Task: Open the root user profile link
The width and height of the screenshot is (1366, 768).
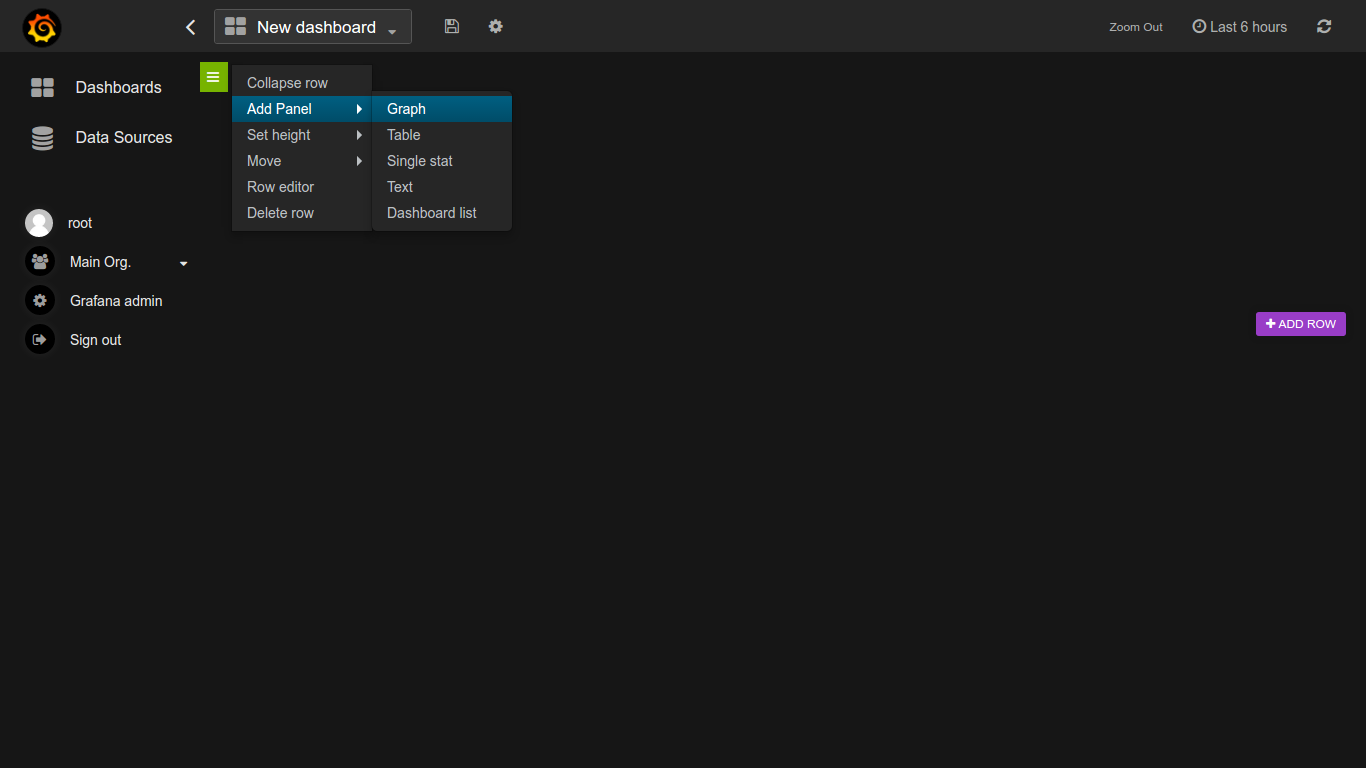Action: [x=80, y=223]
